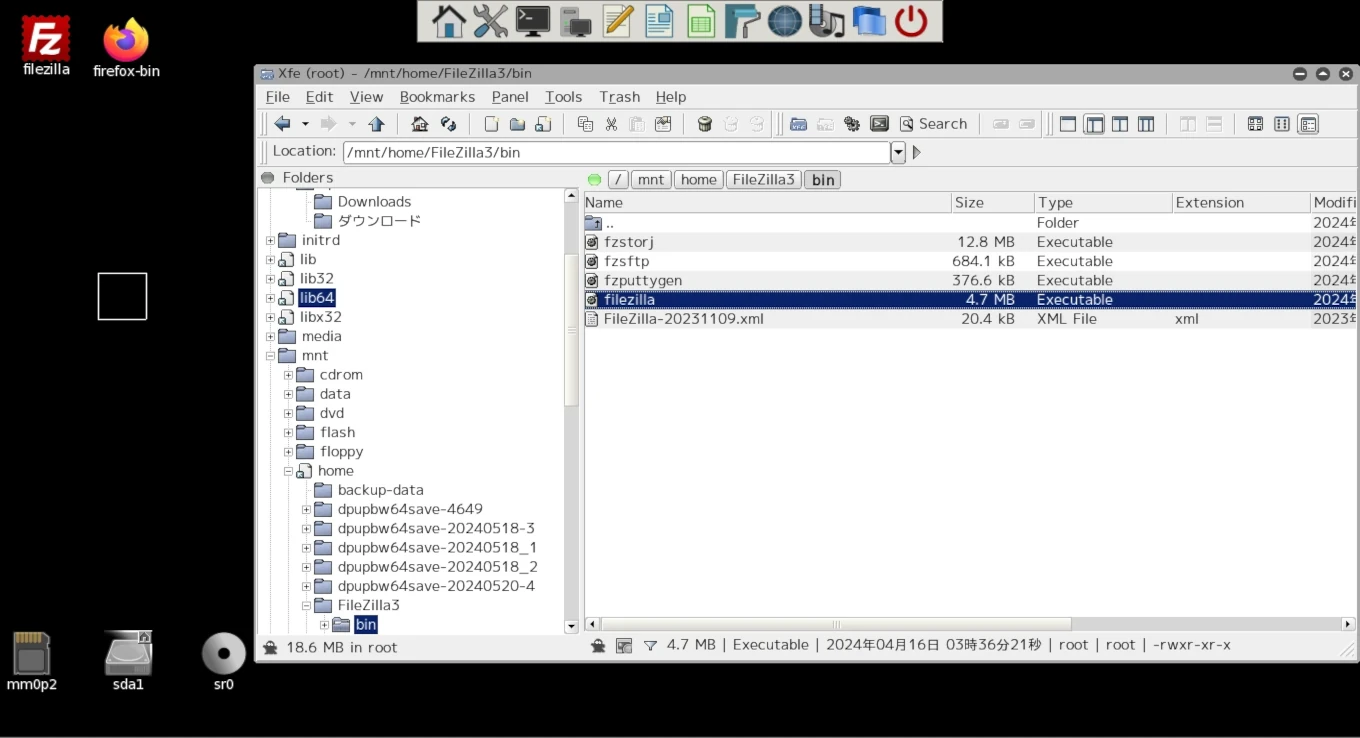This screenshot has height=738, width=1360.
Task: Switch to the tree and panel view
Action: click(1094, 124)
